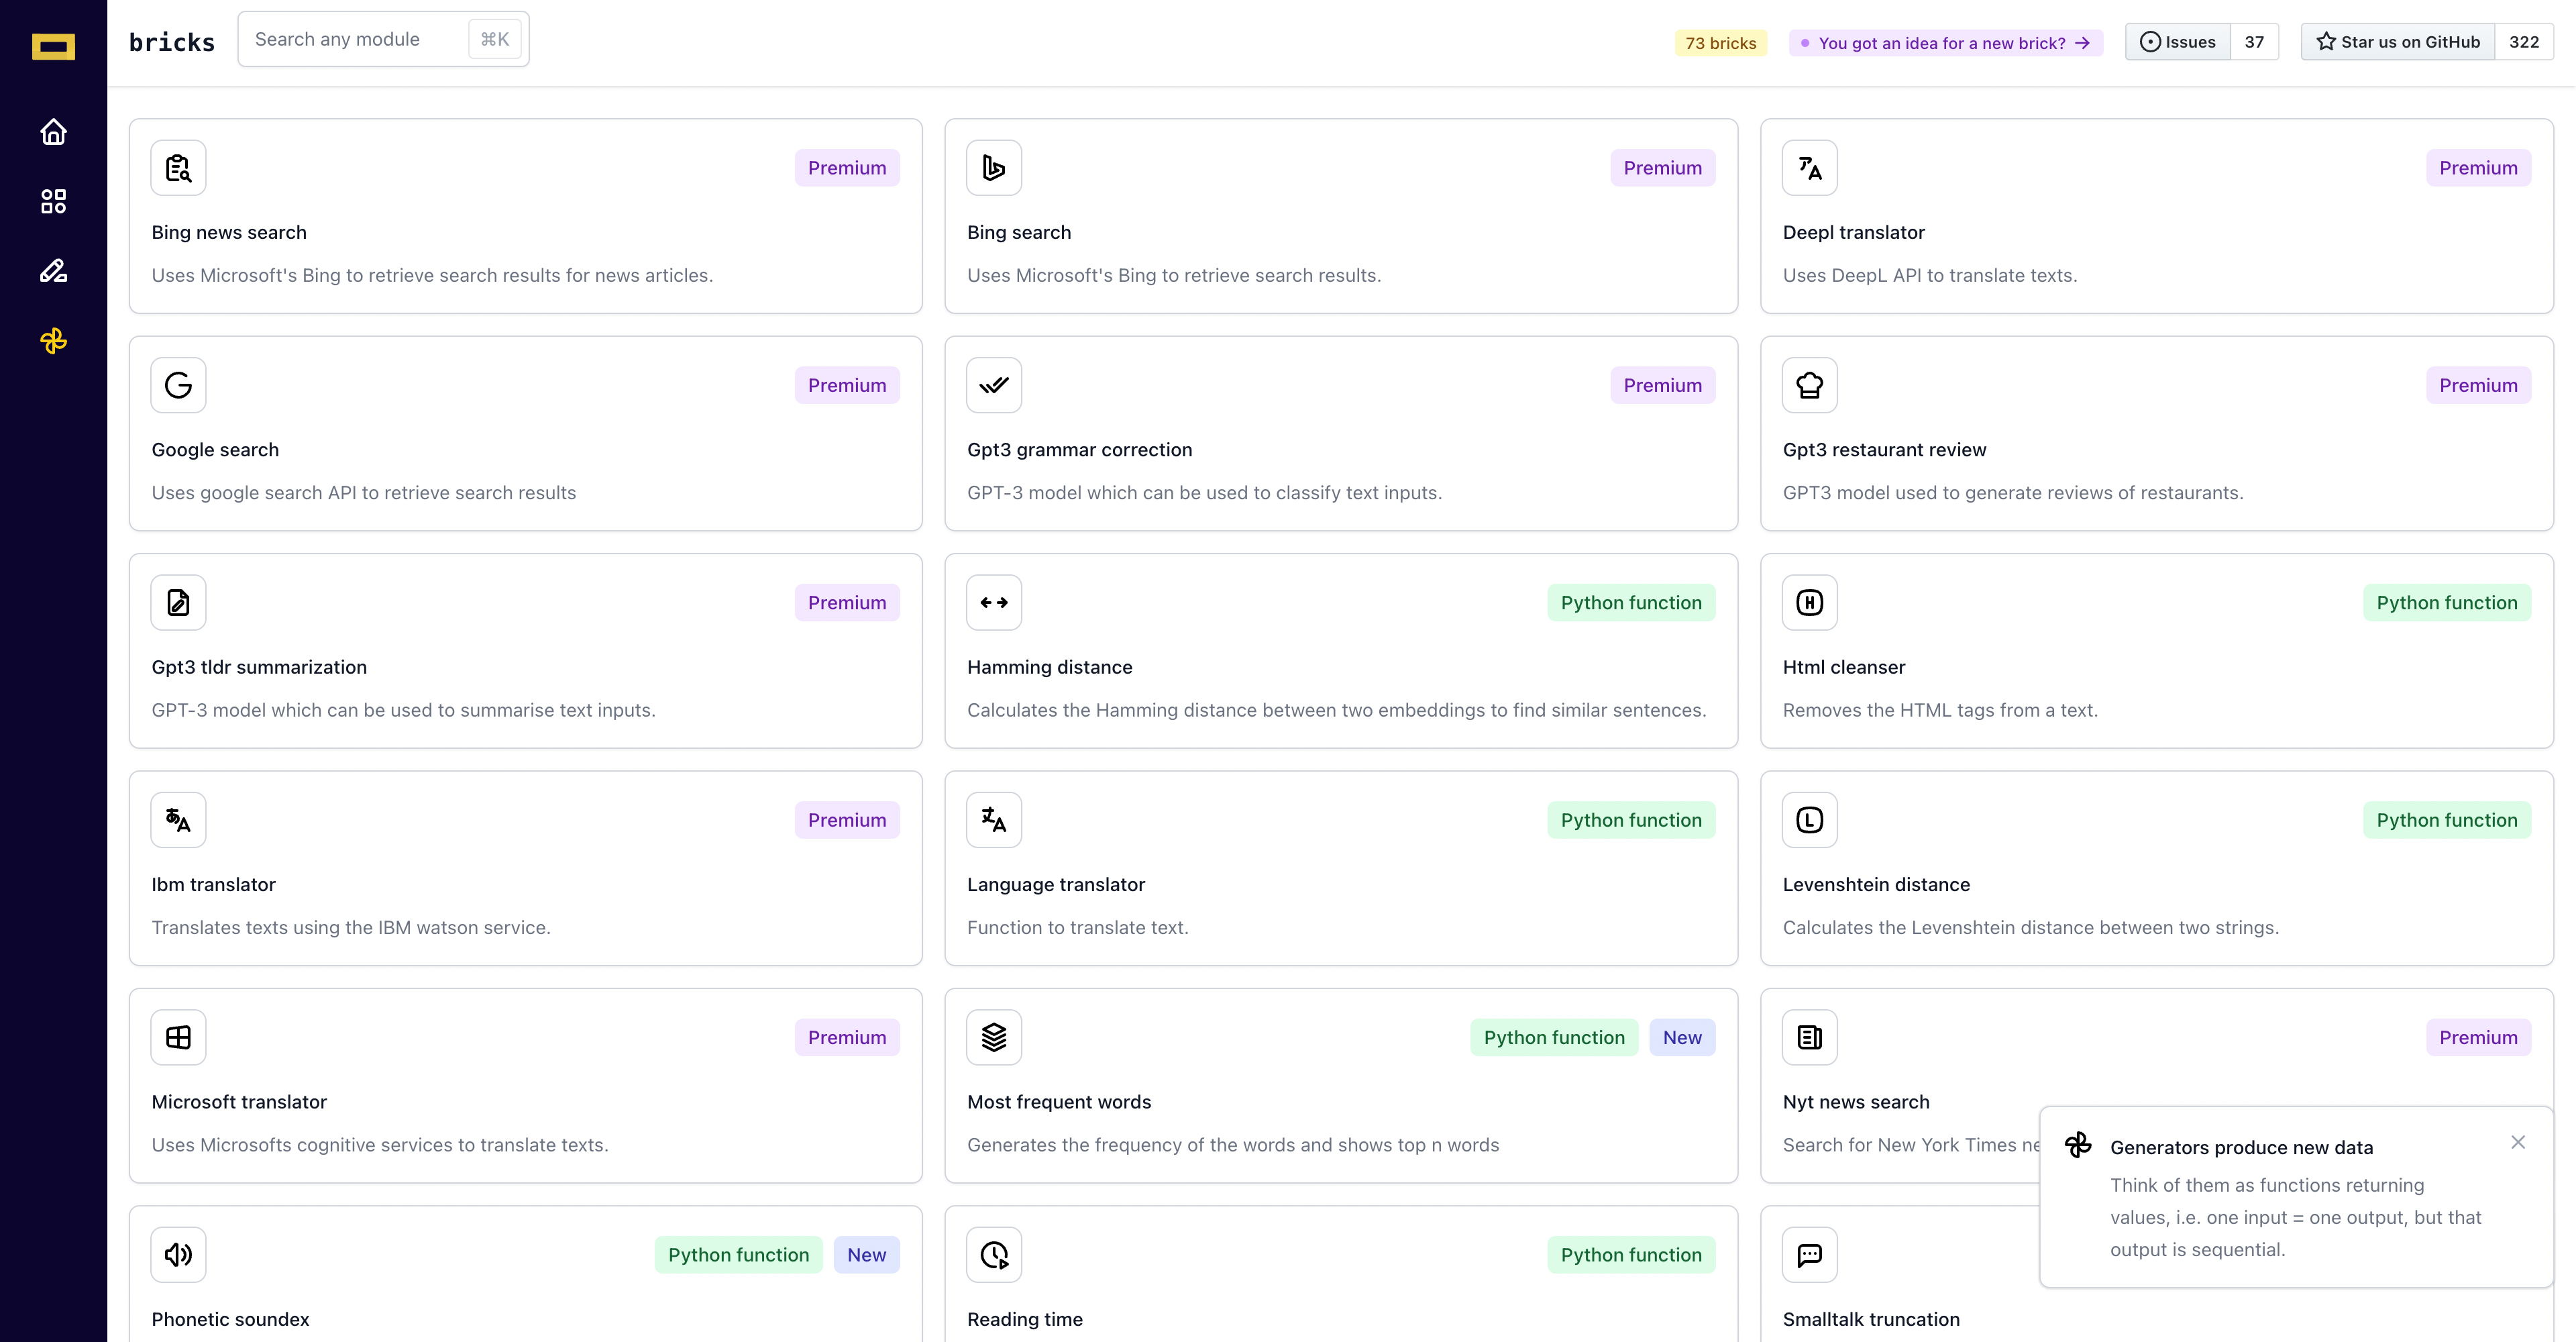
Task: Click the New badge on Most frequent words
Action: 1682,1037
